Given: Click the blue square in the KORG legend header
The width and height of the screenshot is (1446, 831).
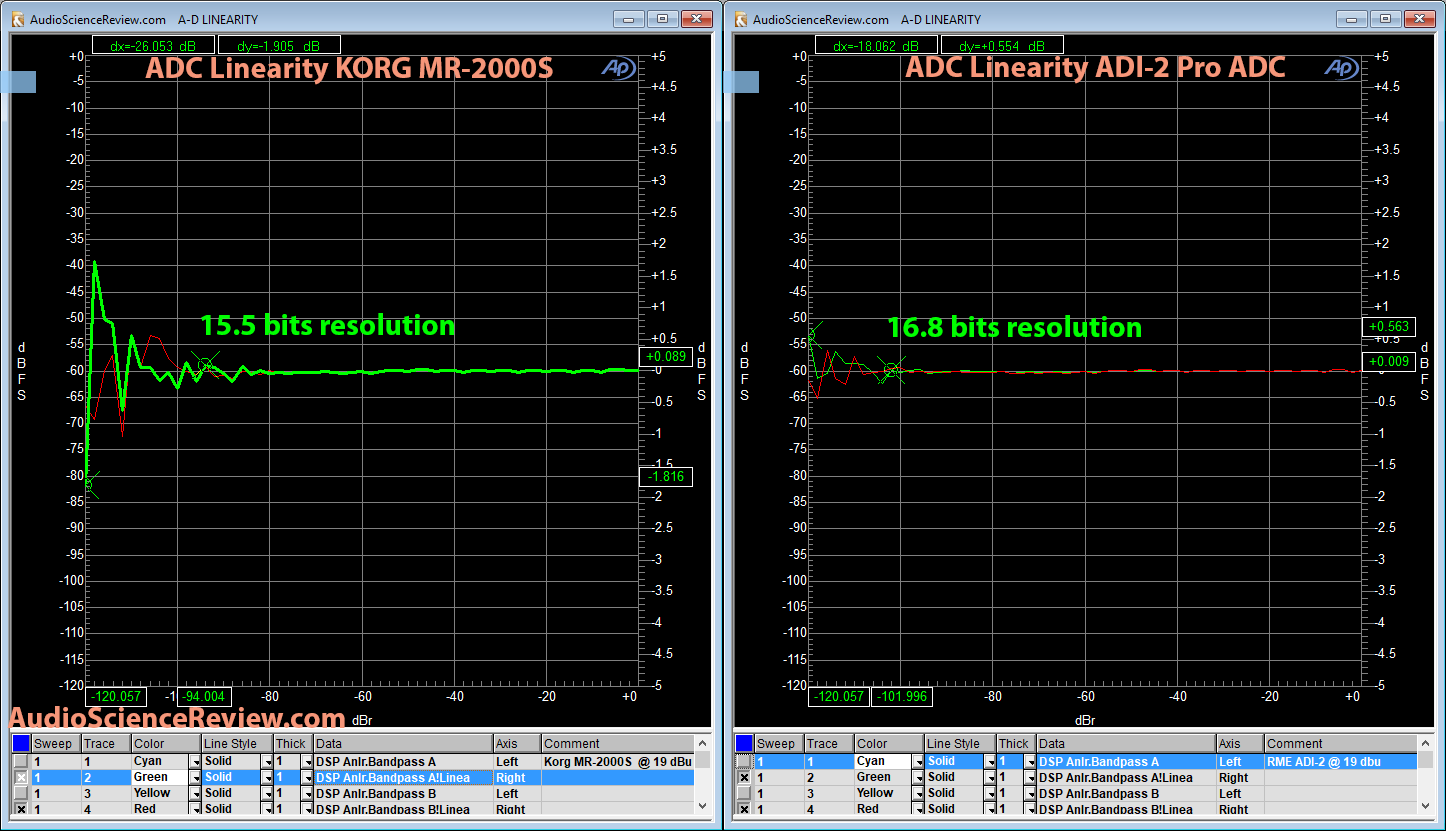Looking at the screenshot, I should point(21,743).
